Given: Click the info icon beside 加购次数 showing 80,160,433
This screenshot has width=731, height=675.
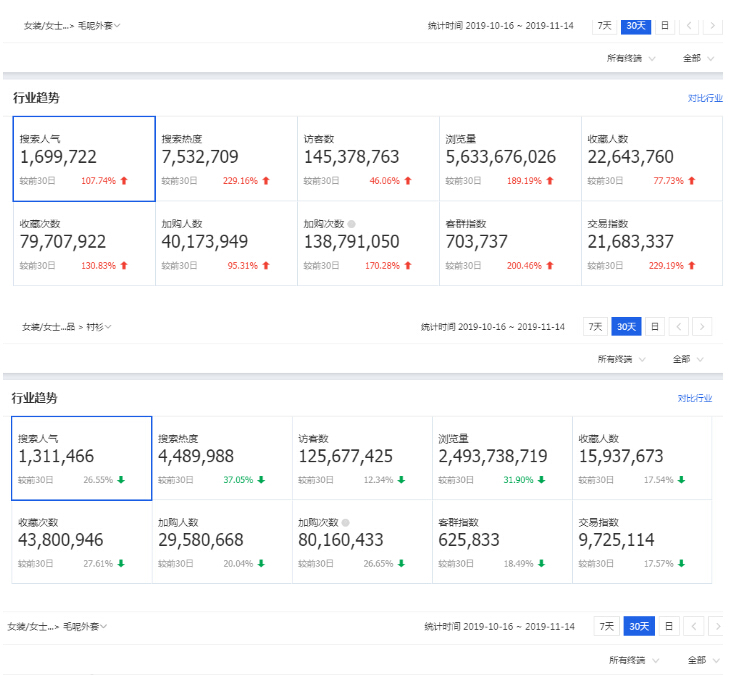Looking at the screenshot, I should pyautogui.click(x=345, y=523).
